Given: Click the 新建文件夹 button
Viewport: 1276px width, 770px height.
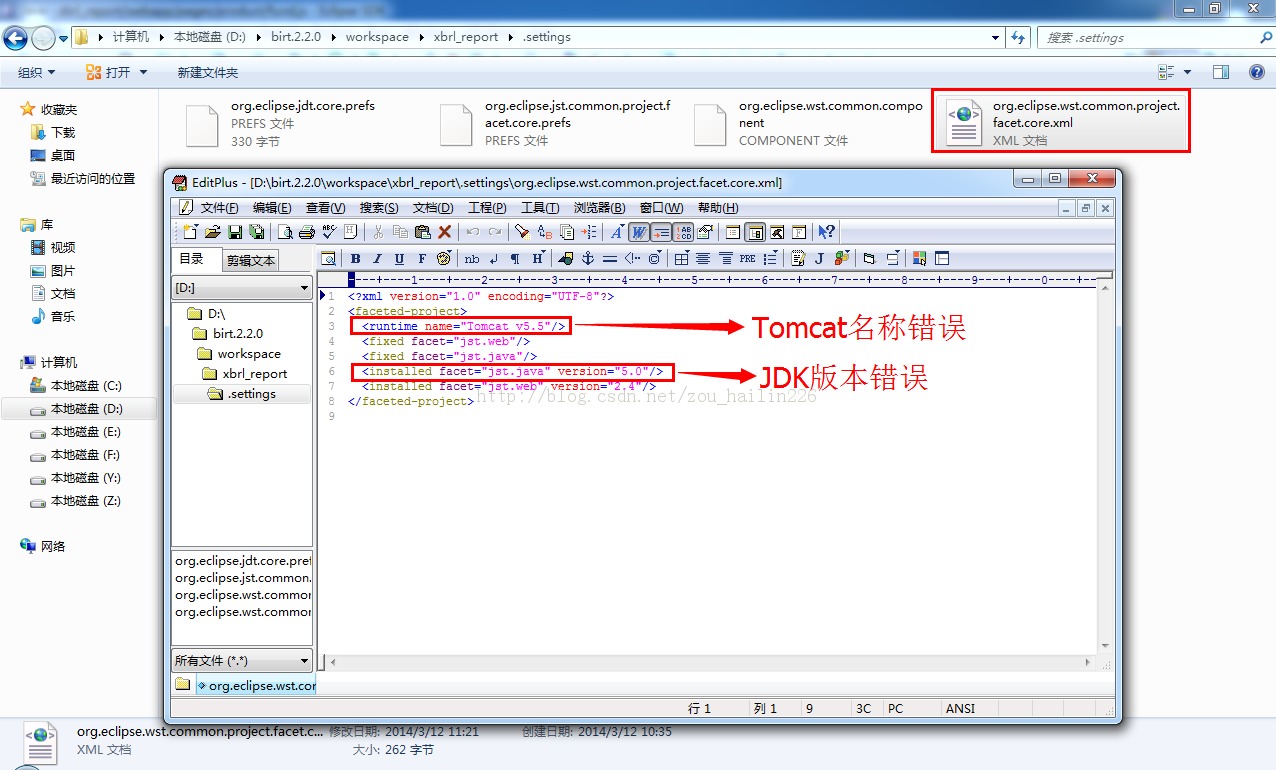Looking at the screenshot, I should 207,73.
